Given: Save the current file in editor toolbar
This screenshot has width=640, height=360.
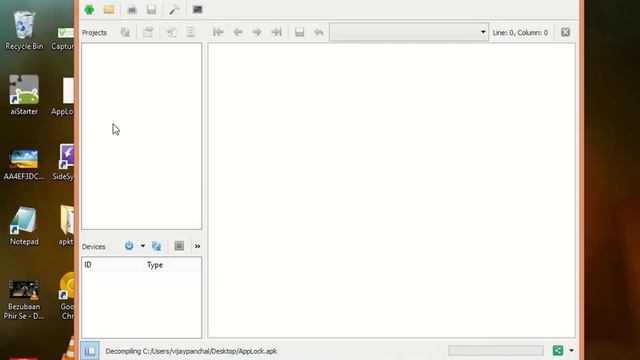Looking at the screenshot, I should [300, 32].
